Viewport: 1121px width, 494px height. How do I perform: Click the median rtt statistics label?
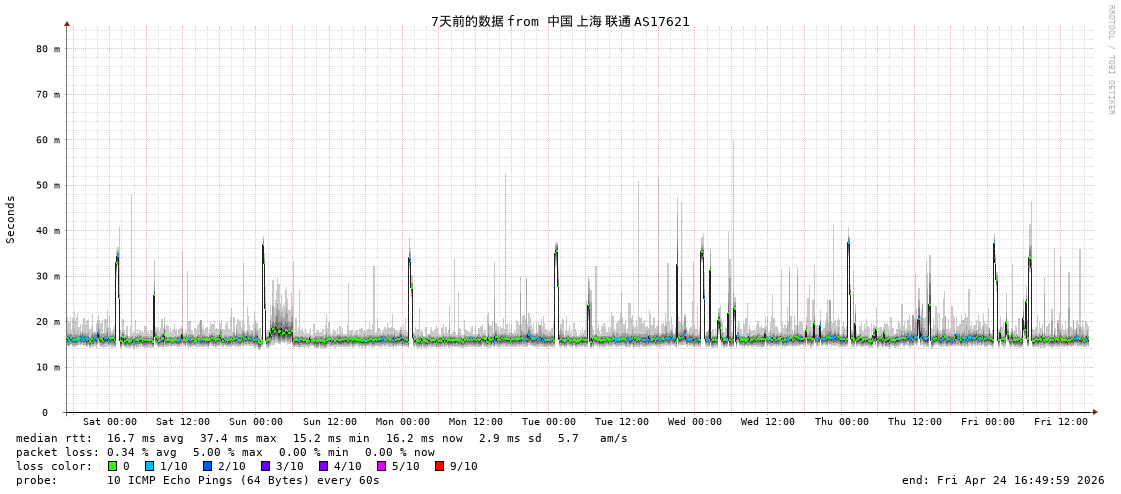point(54,438)
